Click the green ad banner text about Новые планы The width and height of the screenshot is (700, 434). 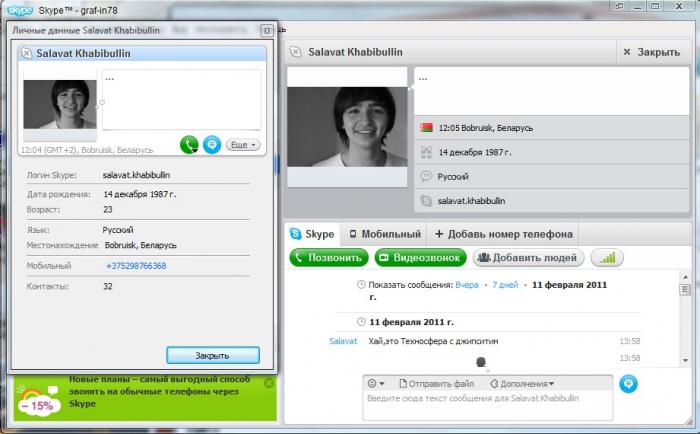coord(159,391)
